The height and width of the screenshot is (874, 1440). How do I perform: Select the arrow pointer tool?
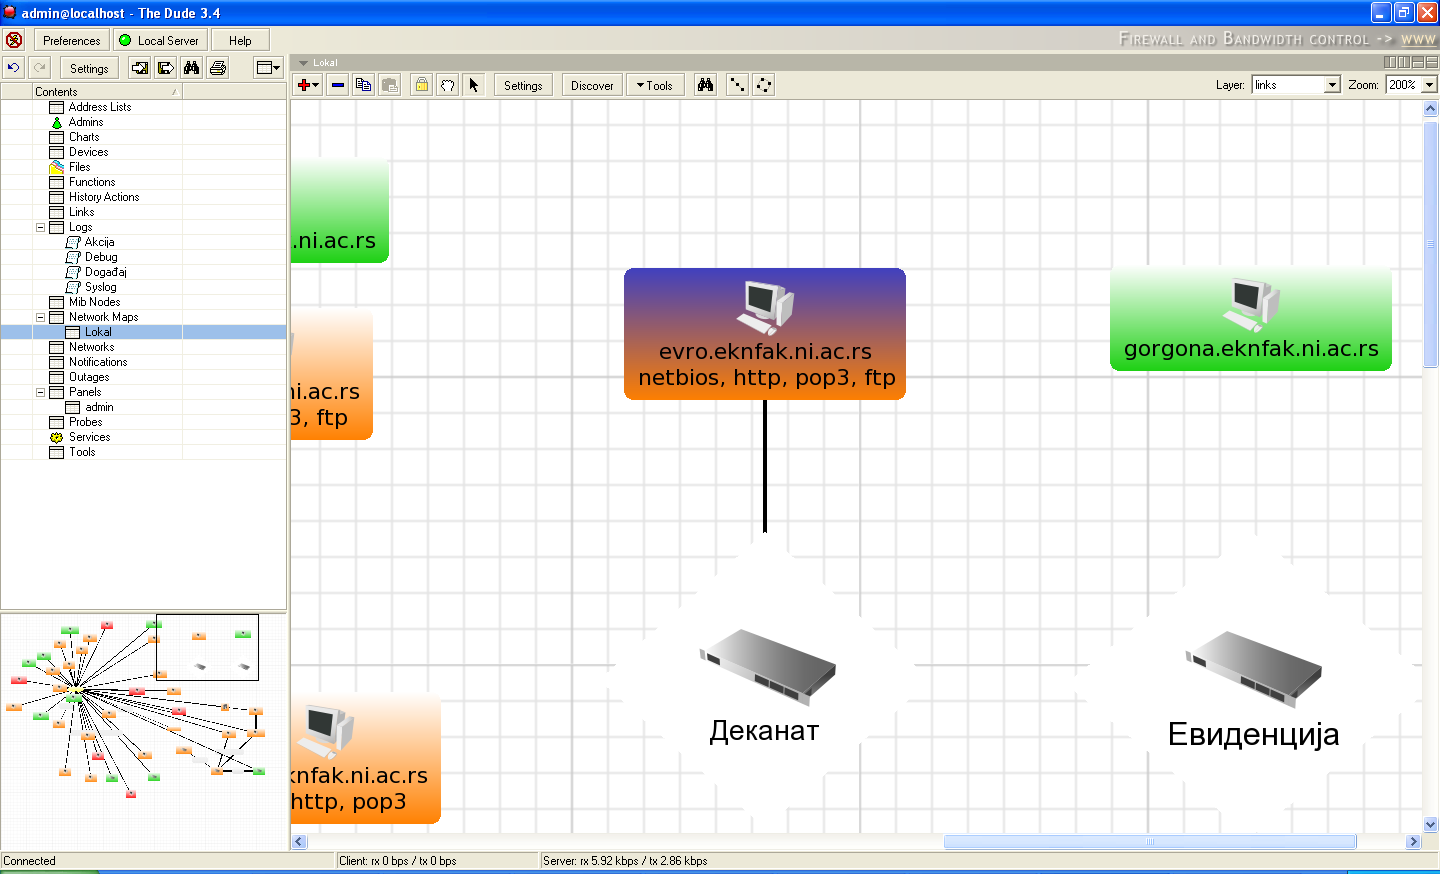(474, 85)
